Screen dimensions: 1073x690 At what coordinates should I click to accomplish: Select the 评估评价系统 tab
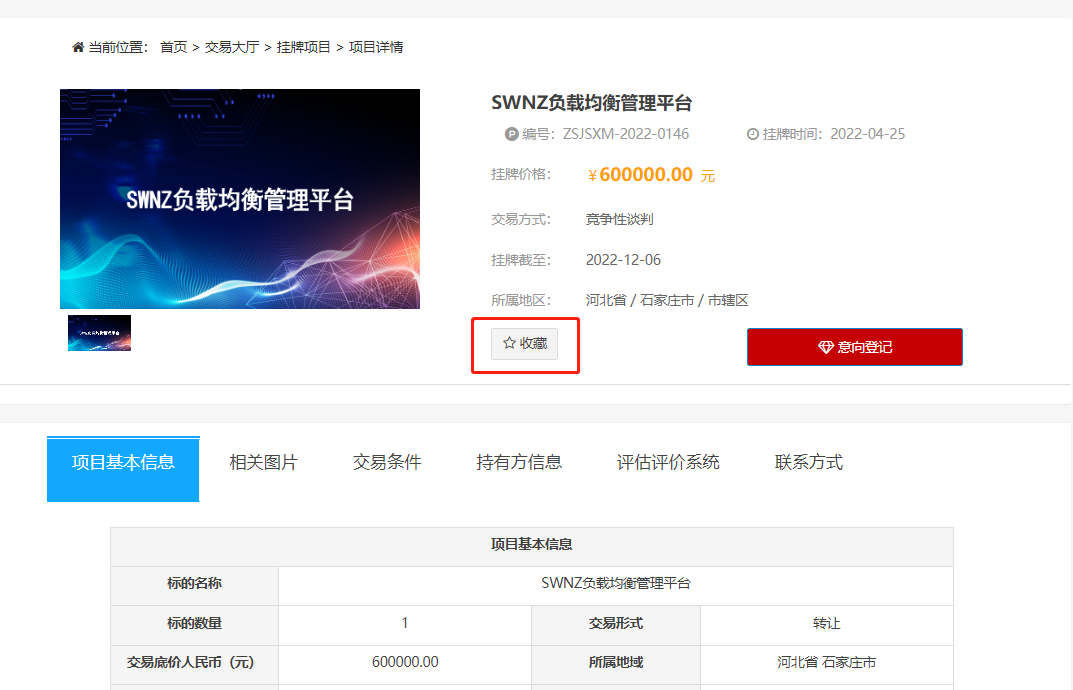pos(668,463)
